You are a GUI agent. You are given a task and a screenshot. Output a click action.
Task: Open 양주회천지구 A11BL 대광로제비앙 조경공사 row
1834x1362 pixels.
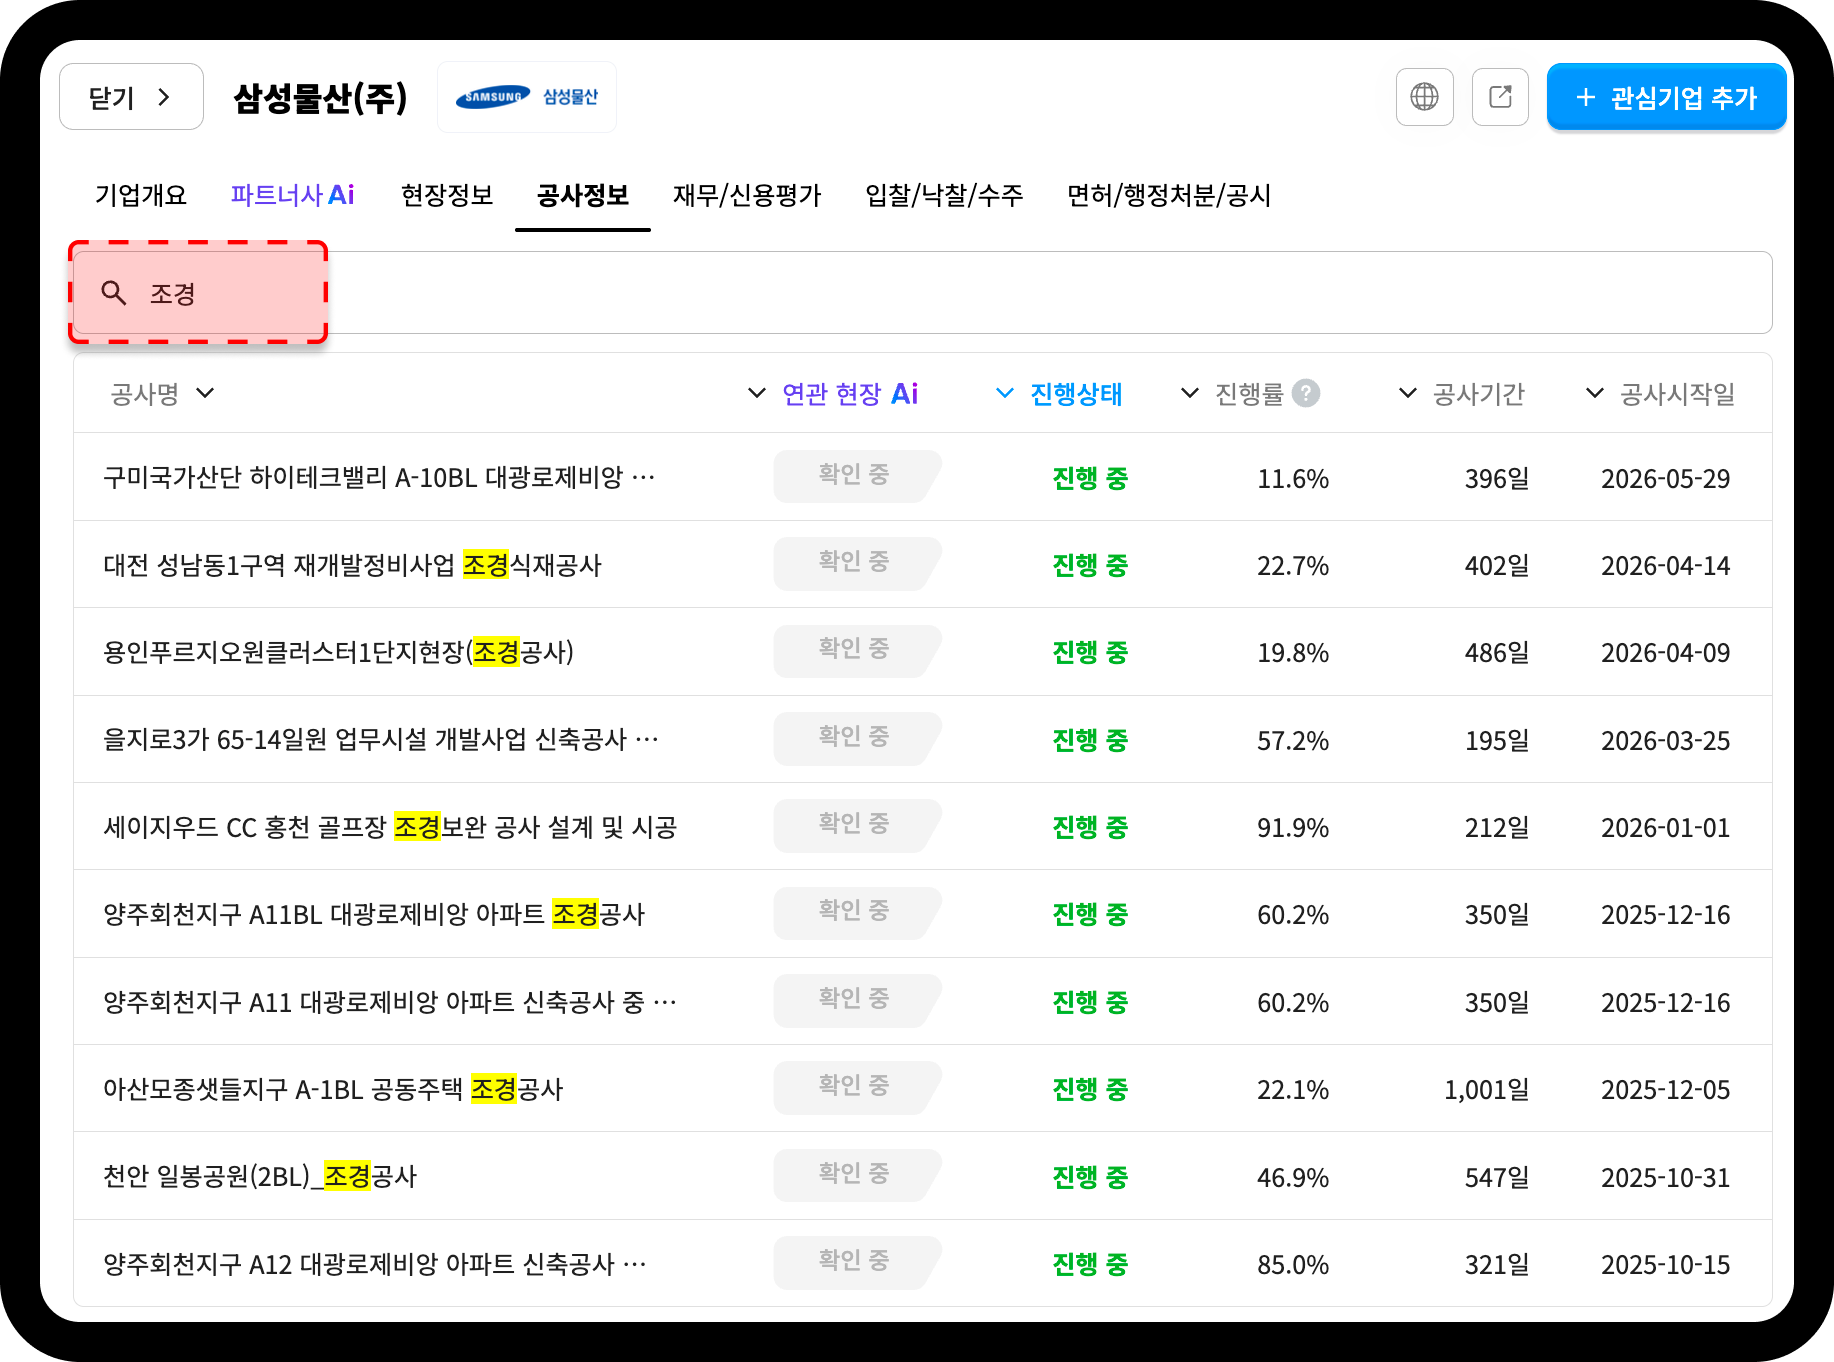point(922,914)
